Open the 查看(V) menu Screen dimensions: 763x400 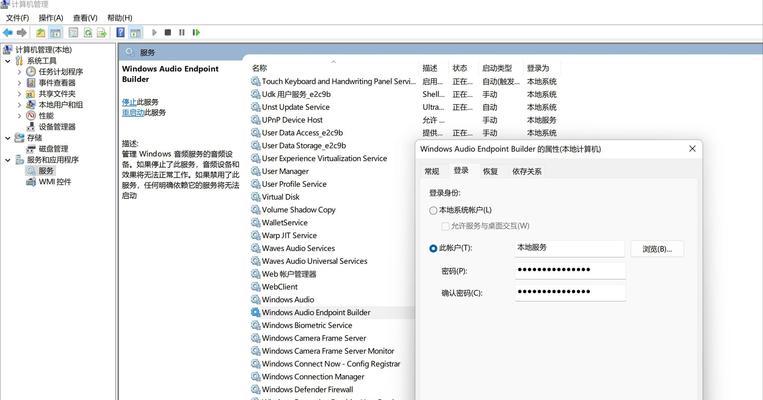coord(85,18)
